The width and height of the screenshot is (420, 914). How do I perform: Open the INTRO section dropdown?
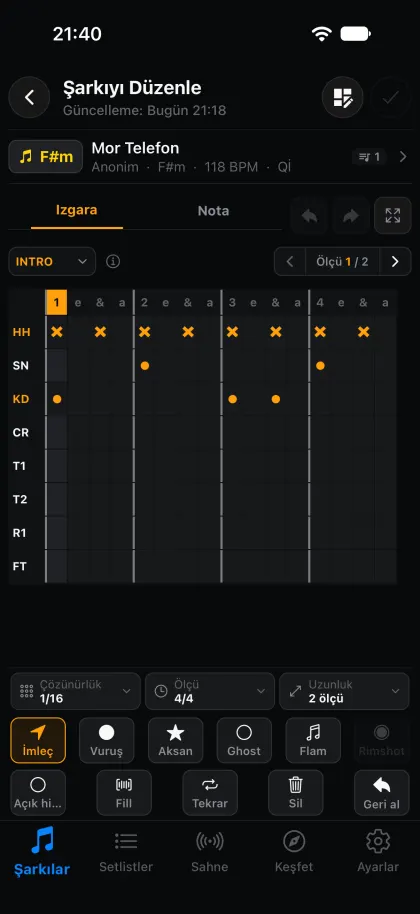point(52,261)
